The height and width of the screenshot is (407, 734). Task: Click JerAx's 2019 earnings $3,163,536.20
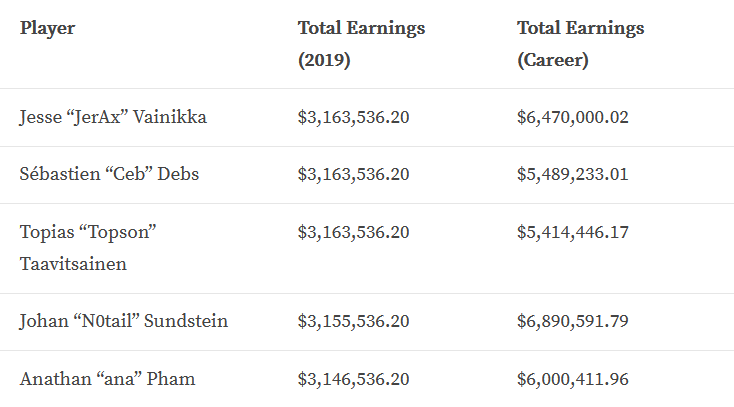353,117
